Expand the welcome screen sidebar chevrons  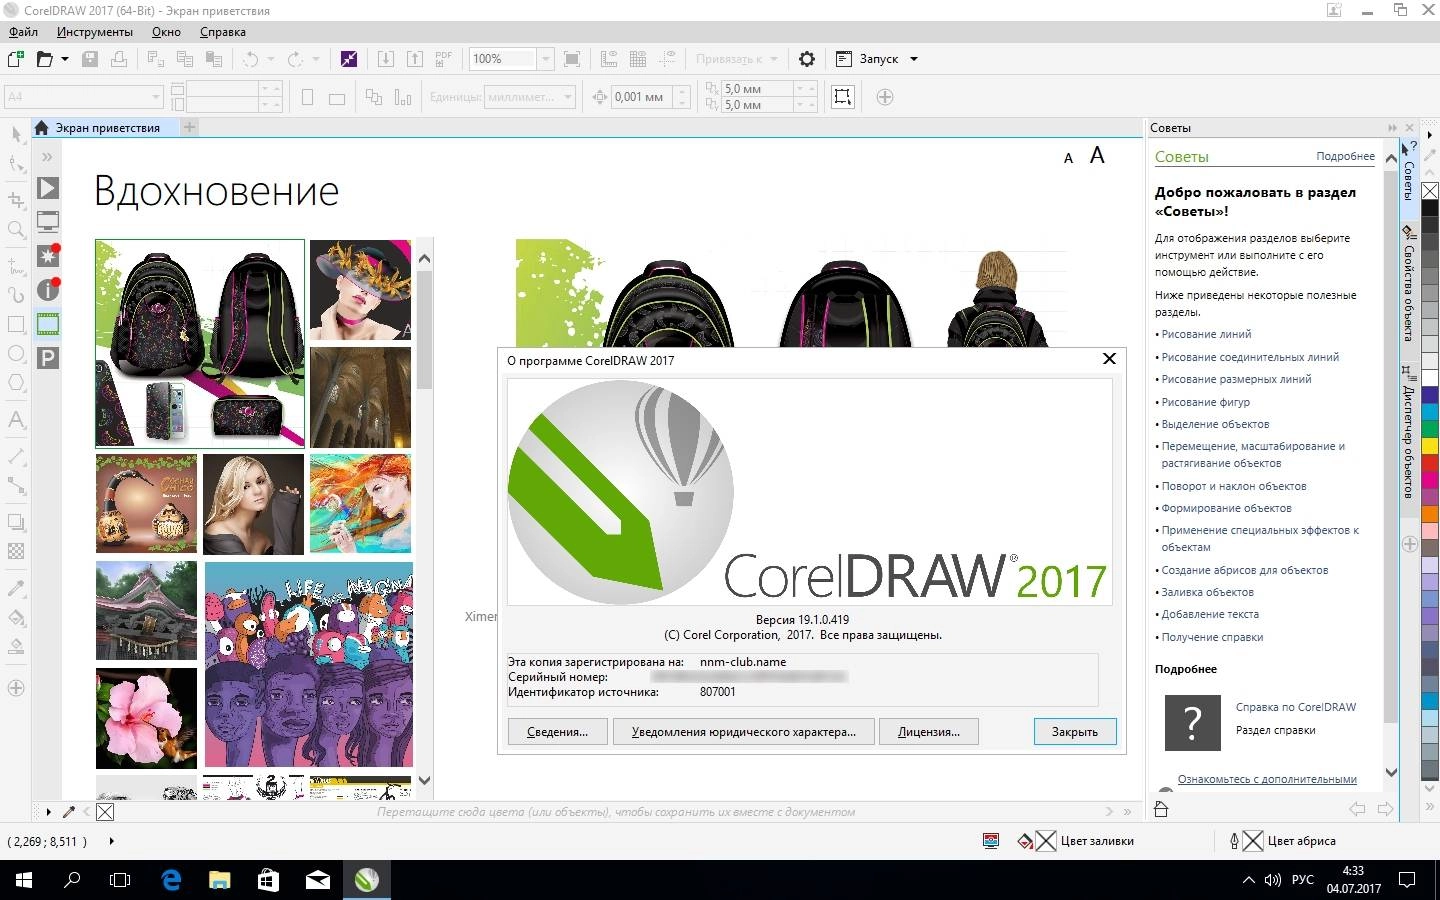tap(47, 157)
